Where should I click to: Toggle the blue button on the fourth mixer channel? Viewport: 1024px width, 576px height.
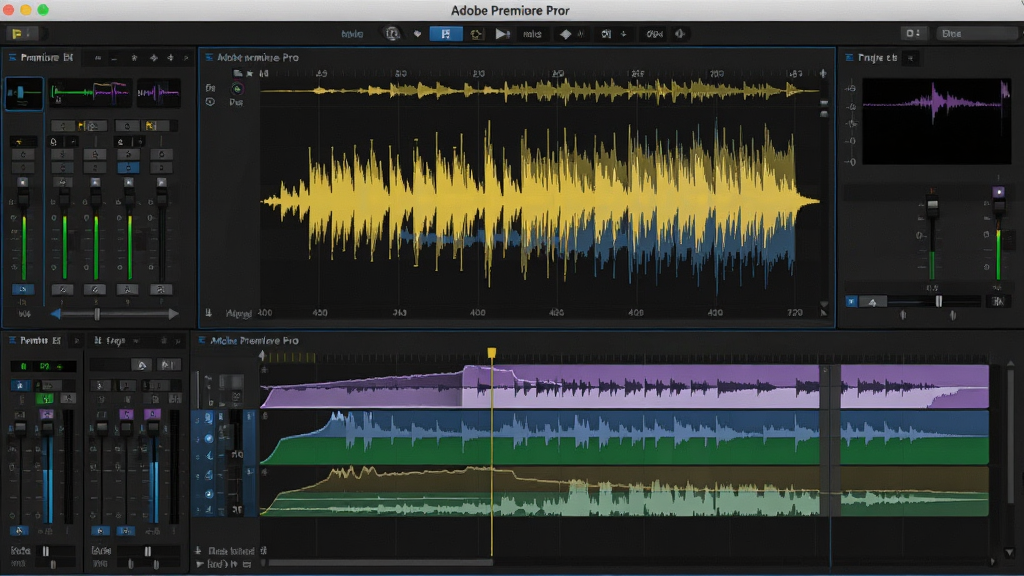click(x=128, y=168)
